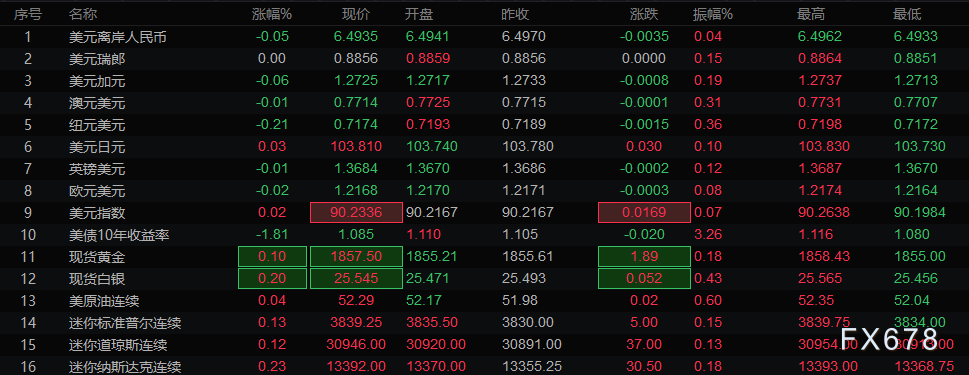Sort by the 现价 column header
This screenshot has width=969, height=375.
356,14
